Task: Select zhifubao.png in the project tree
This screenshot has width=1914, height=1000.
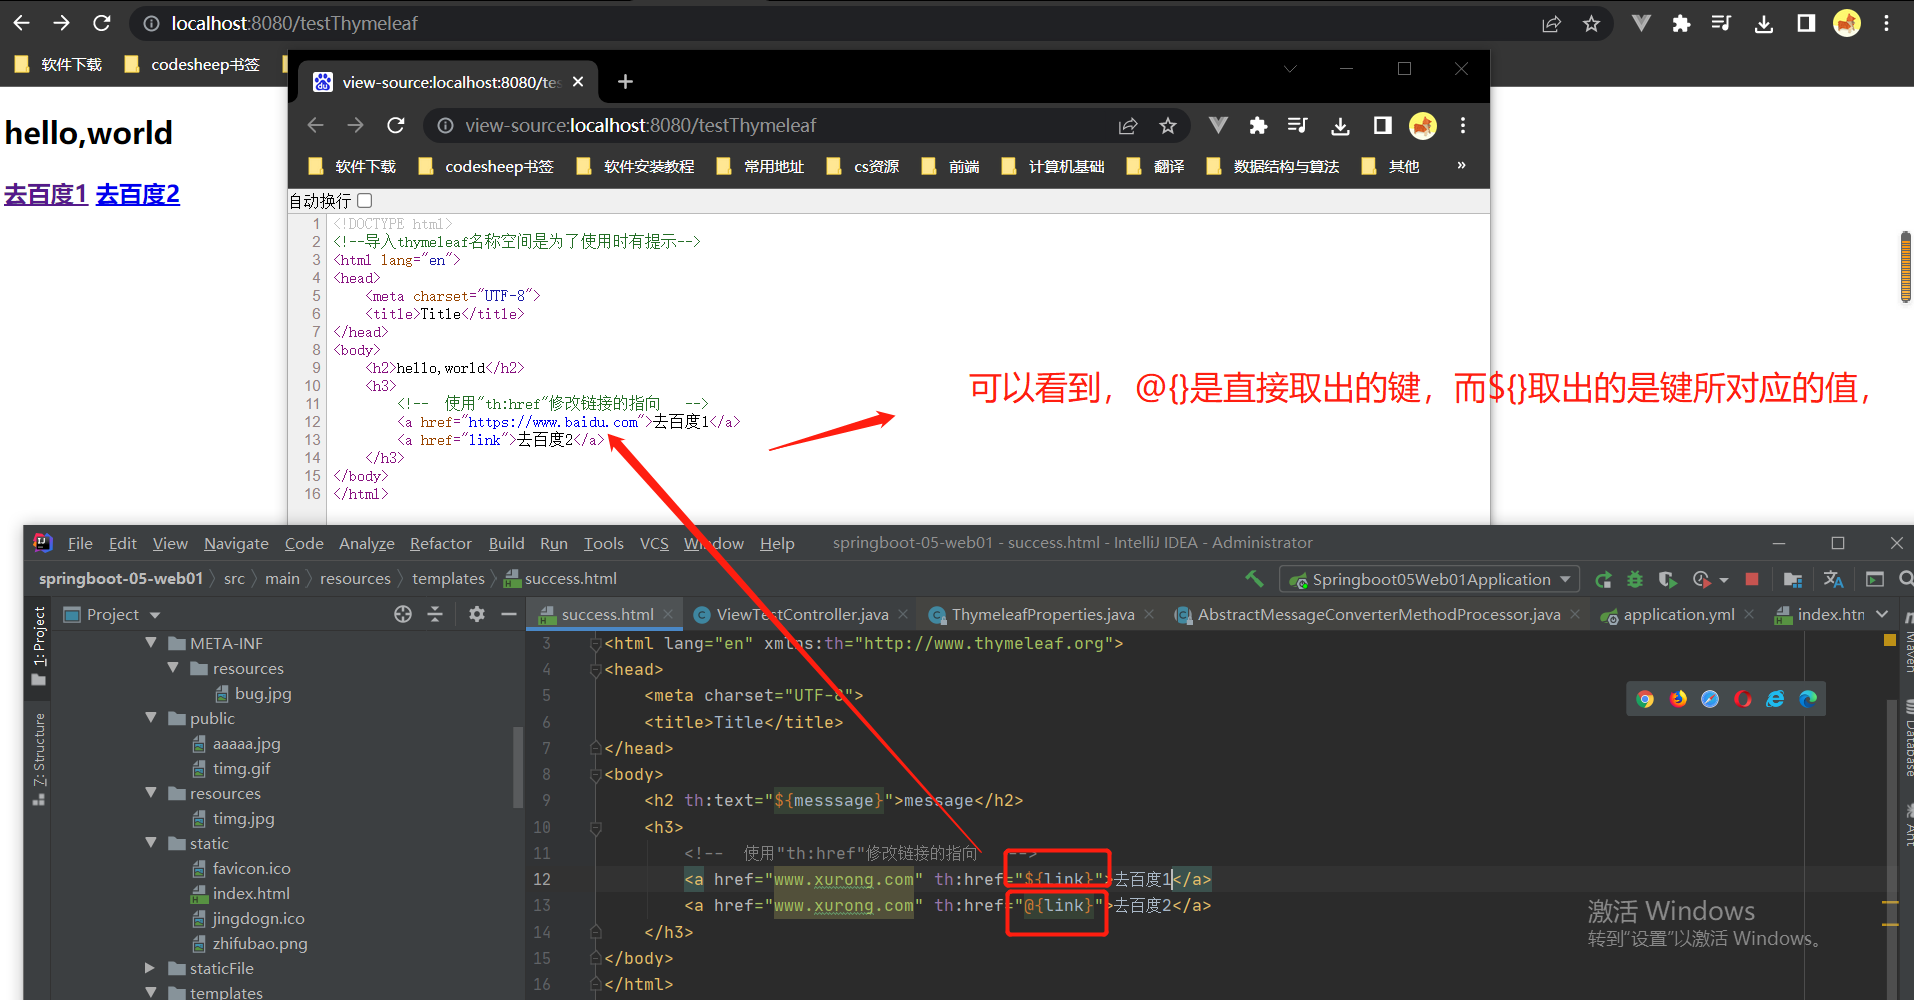Action: point(260,943)
